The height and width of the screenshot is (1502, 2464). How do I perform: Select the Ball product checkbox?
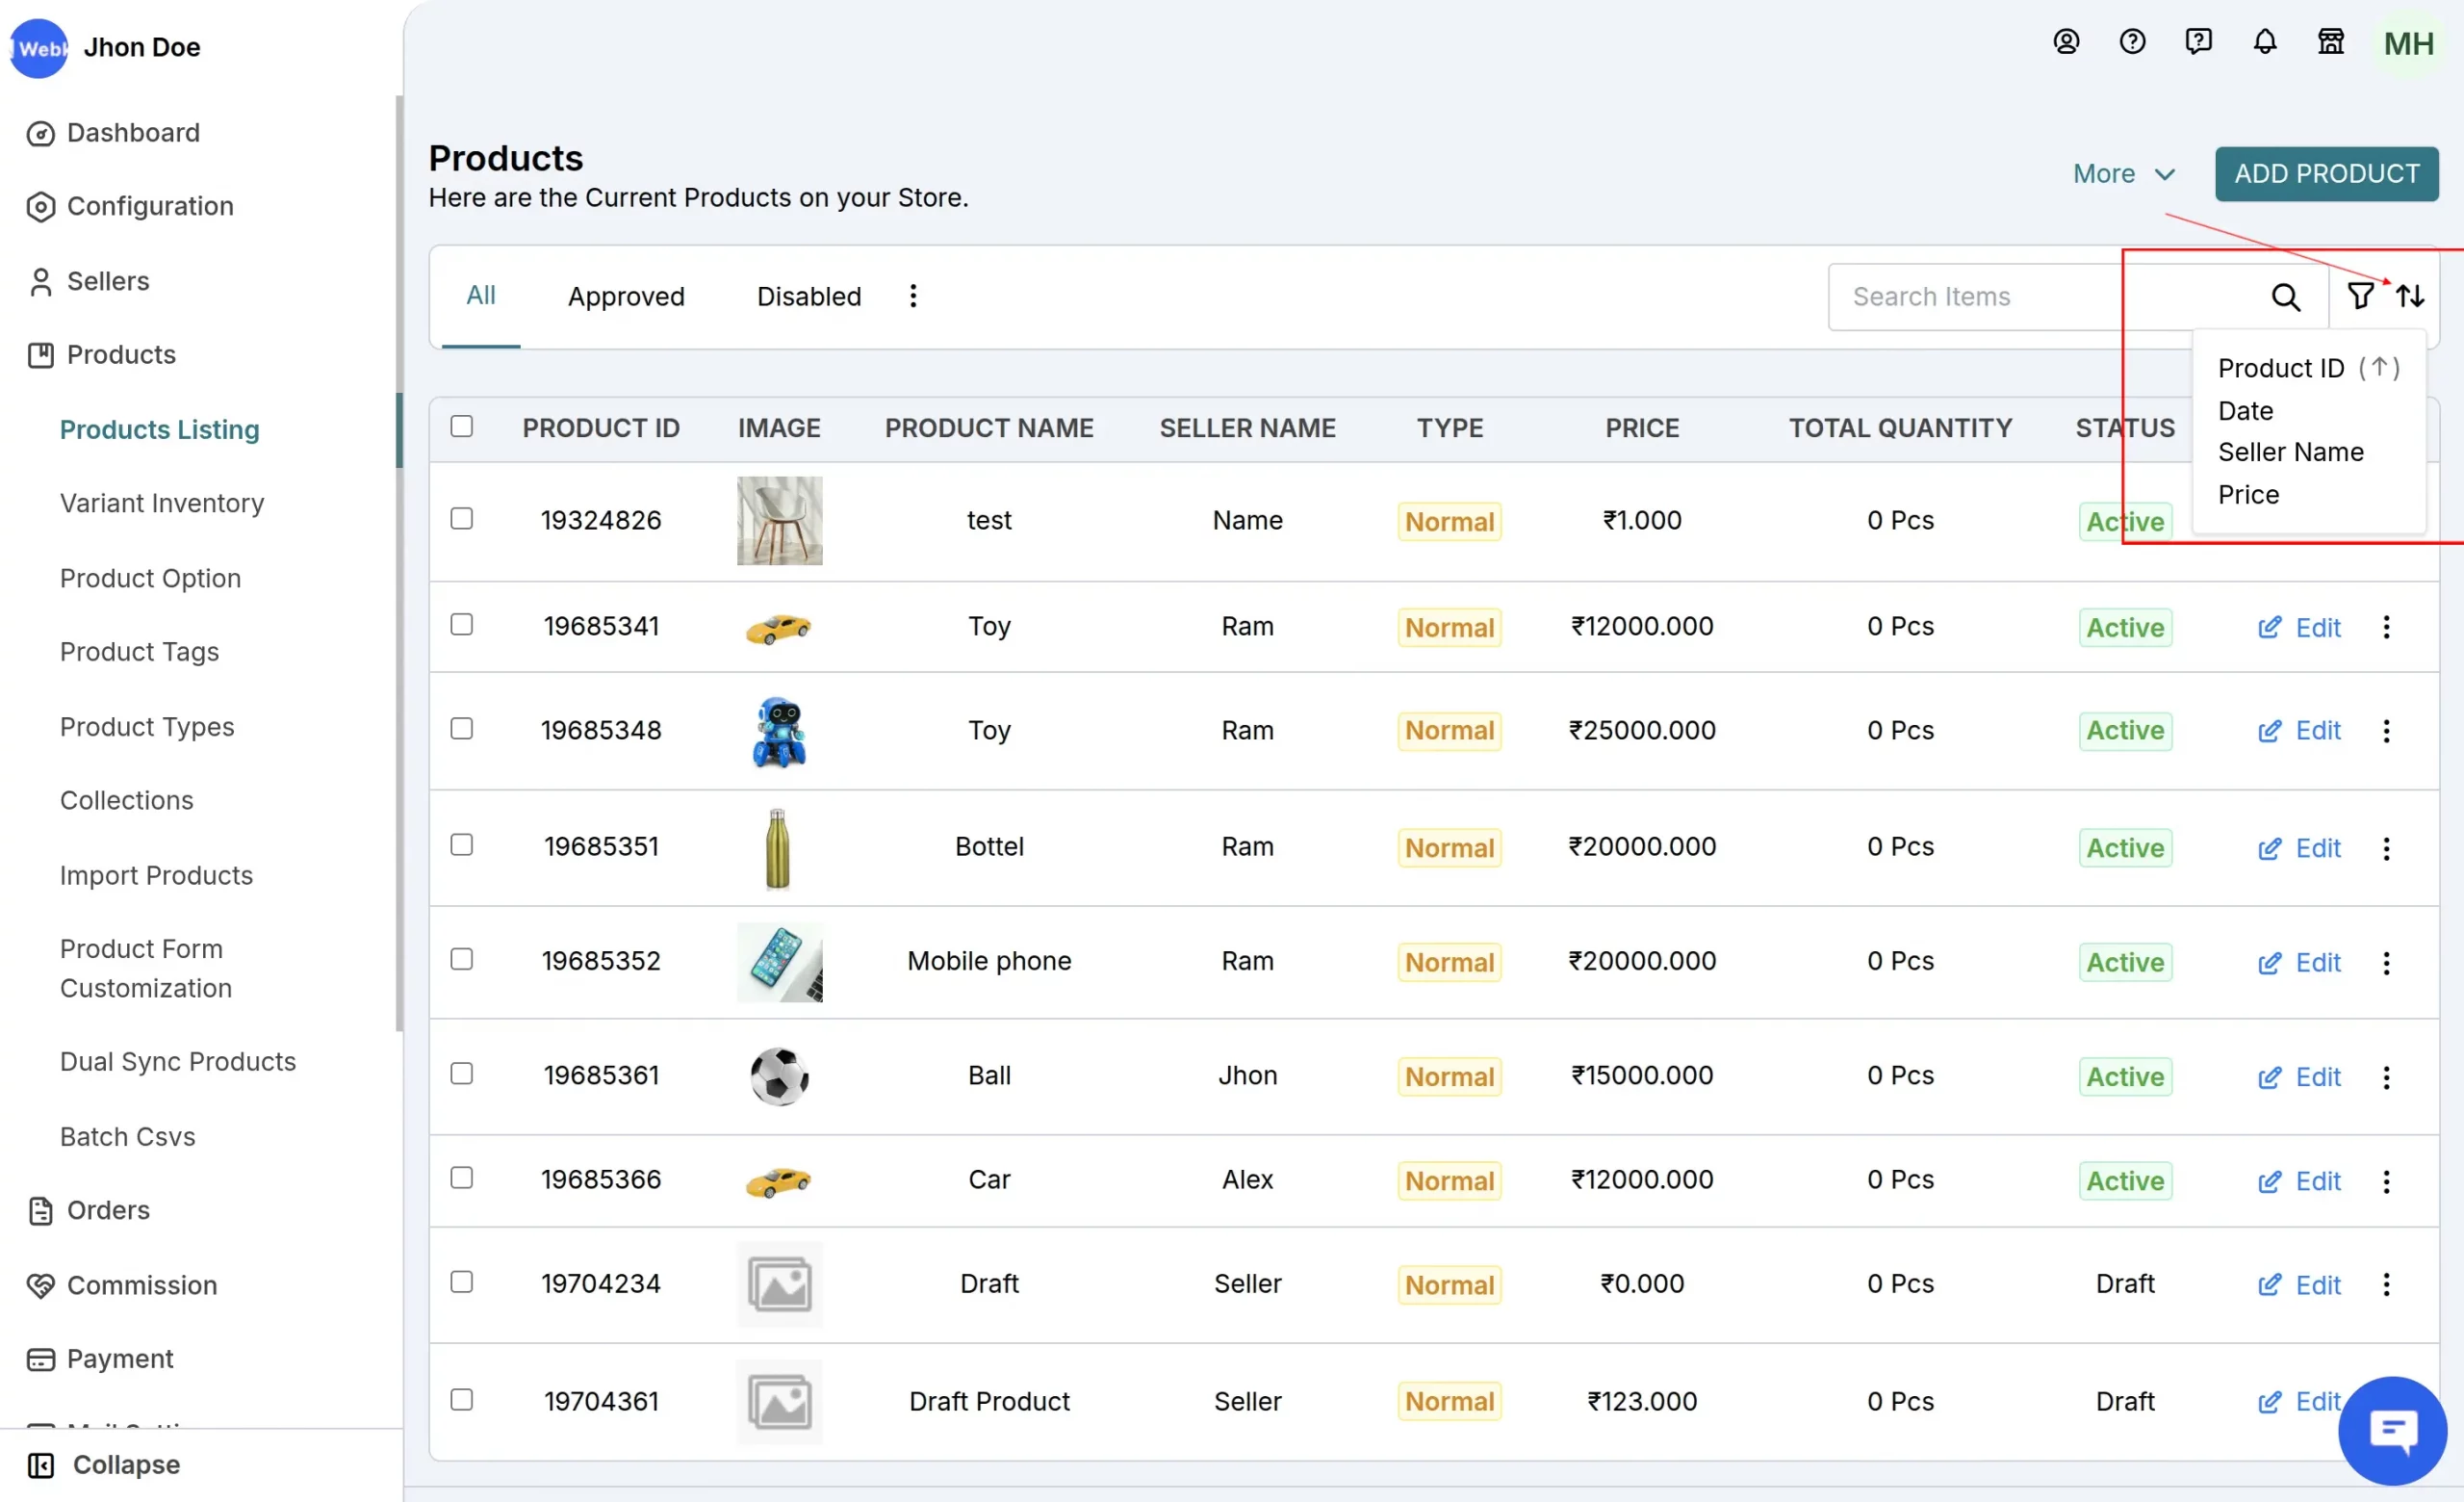click(x=461, y=1074)
